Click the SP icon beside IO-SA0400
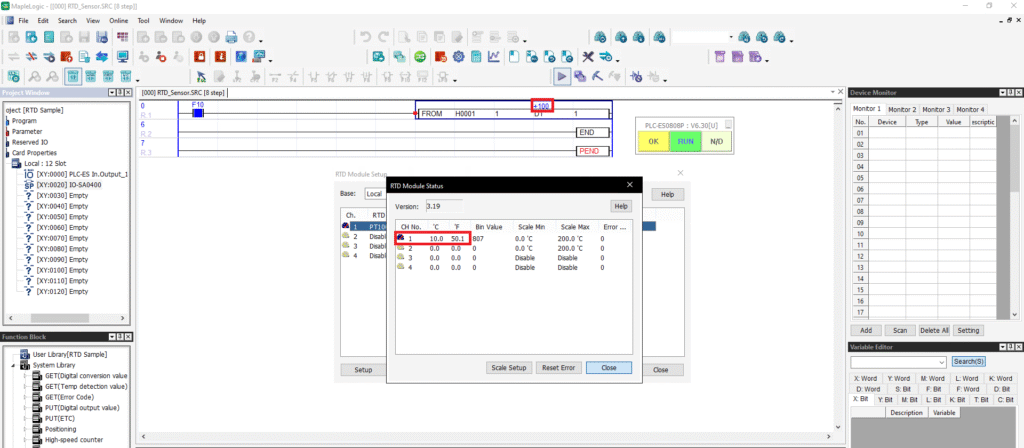This screenshot has height=448, width=1024. coord(28,185)
